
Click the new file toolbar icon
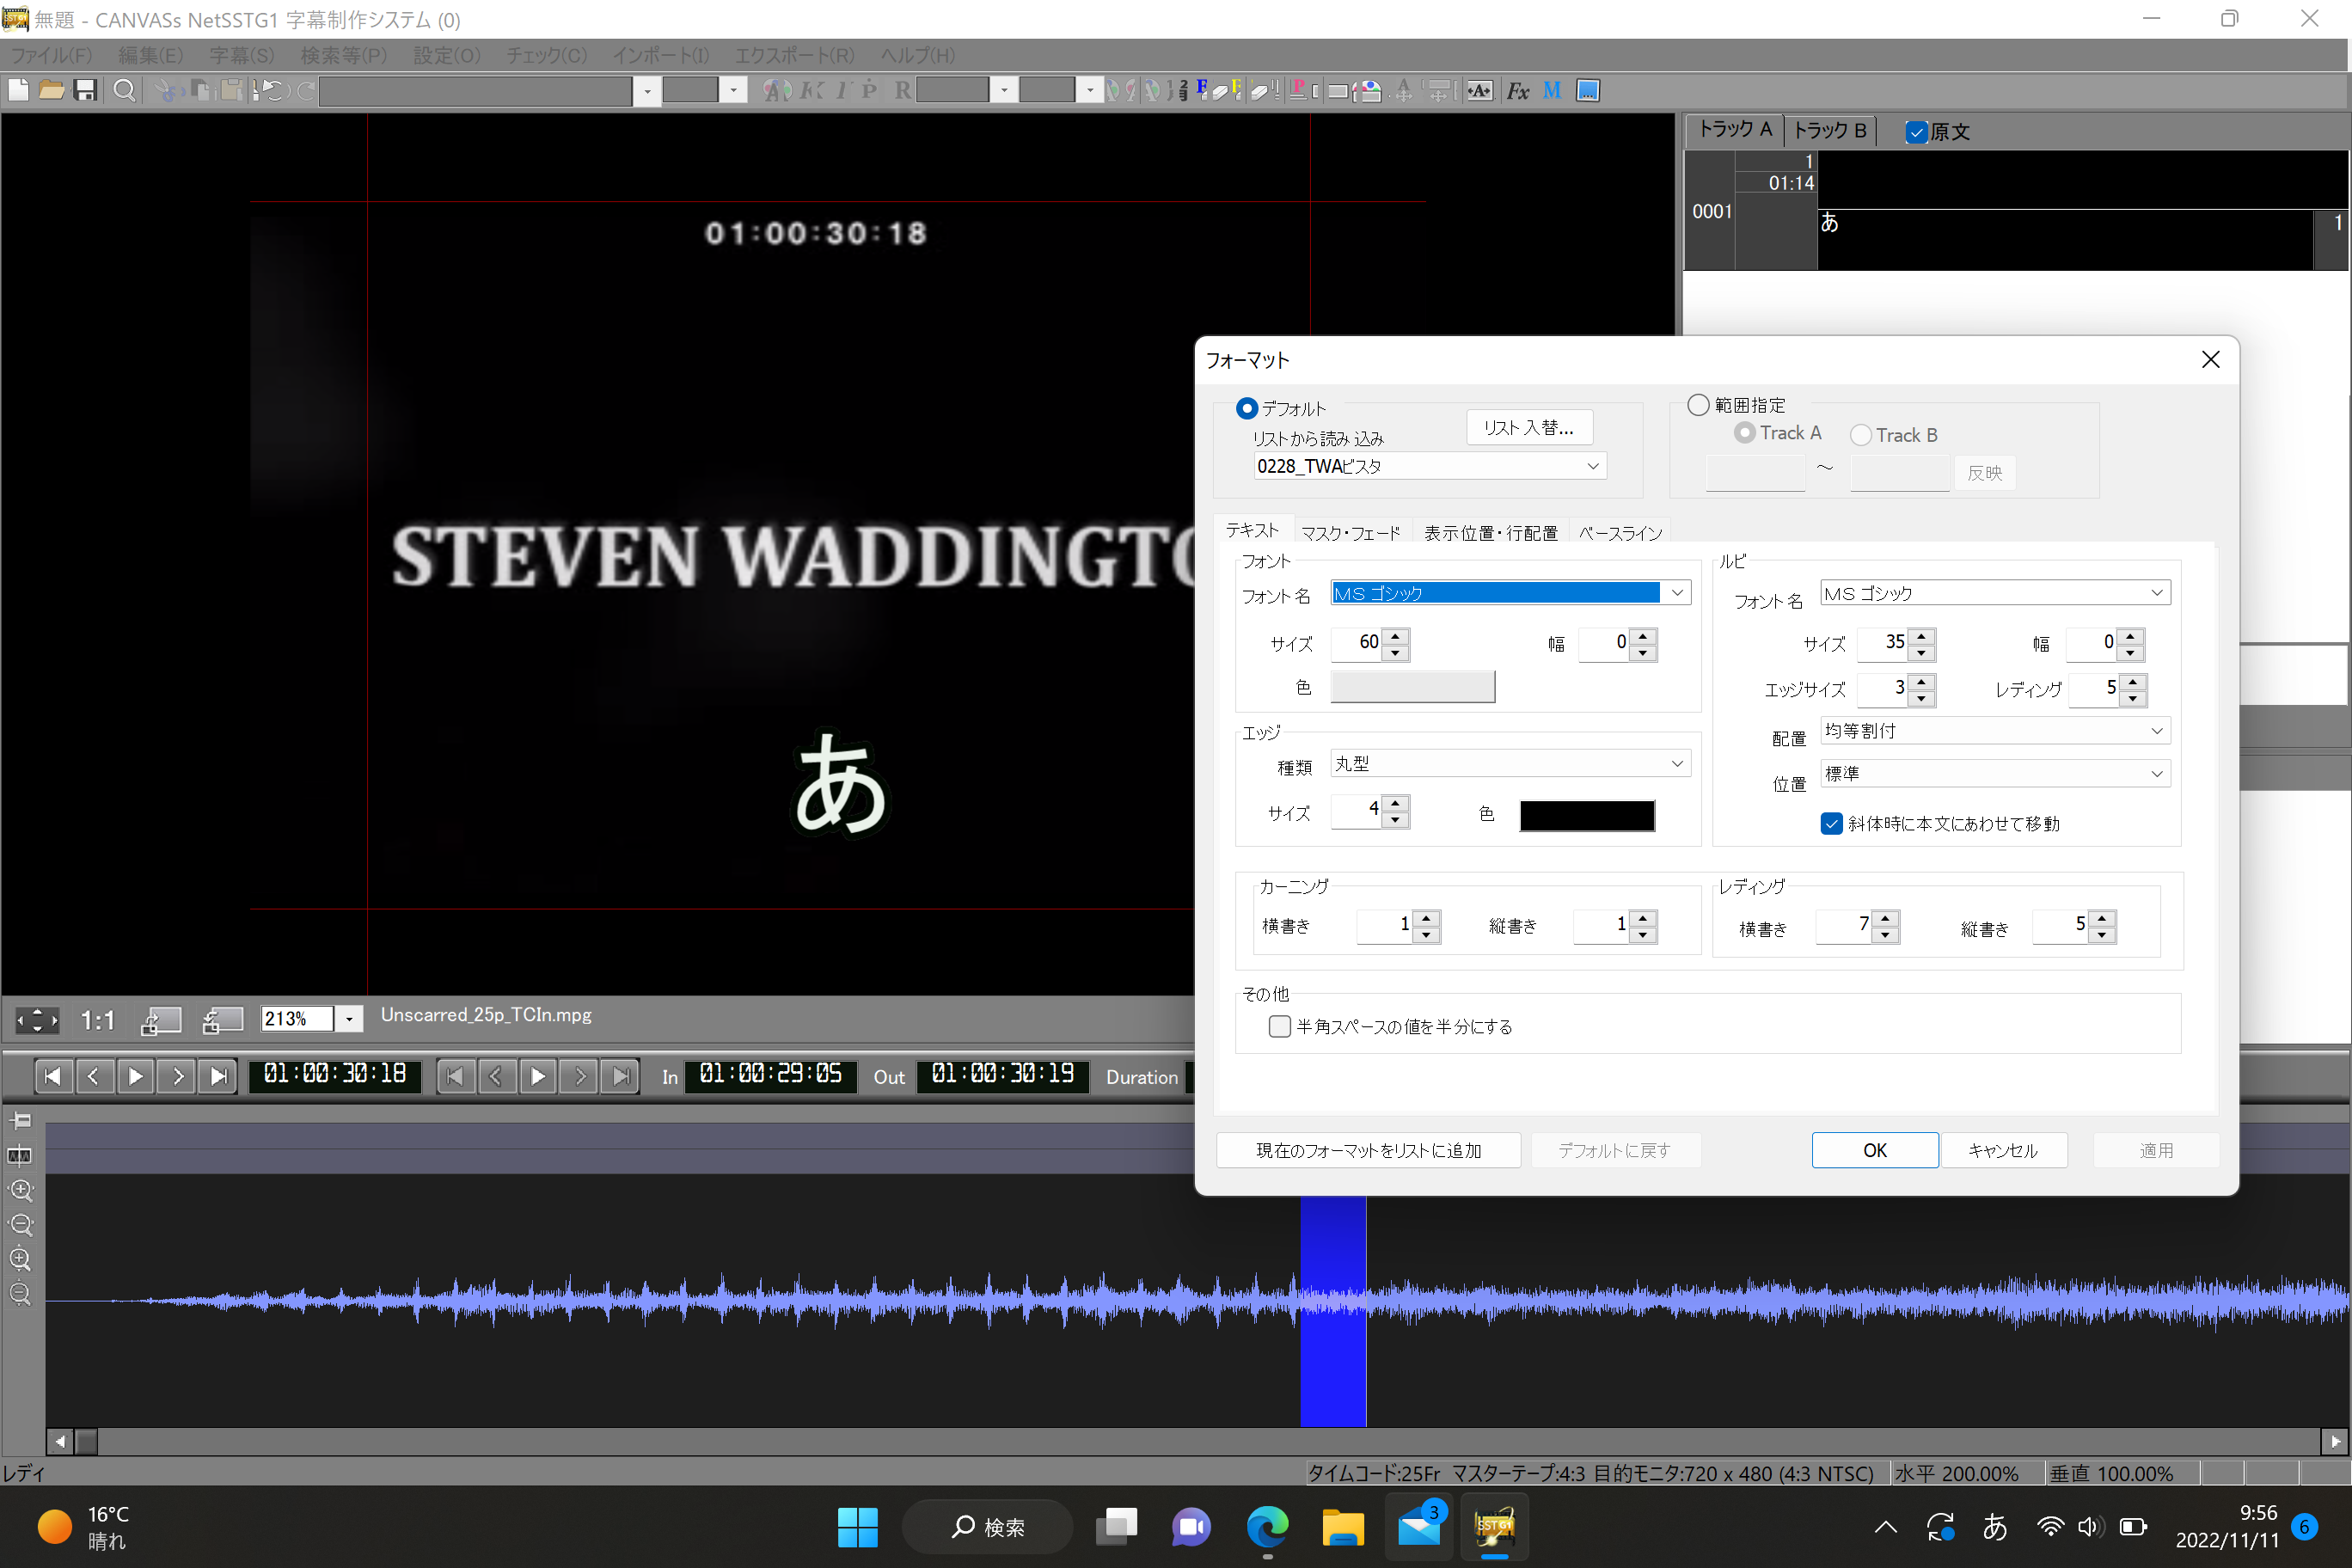pyautogui.click(x=18, y=91)
